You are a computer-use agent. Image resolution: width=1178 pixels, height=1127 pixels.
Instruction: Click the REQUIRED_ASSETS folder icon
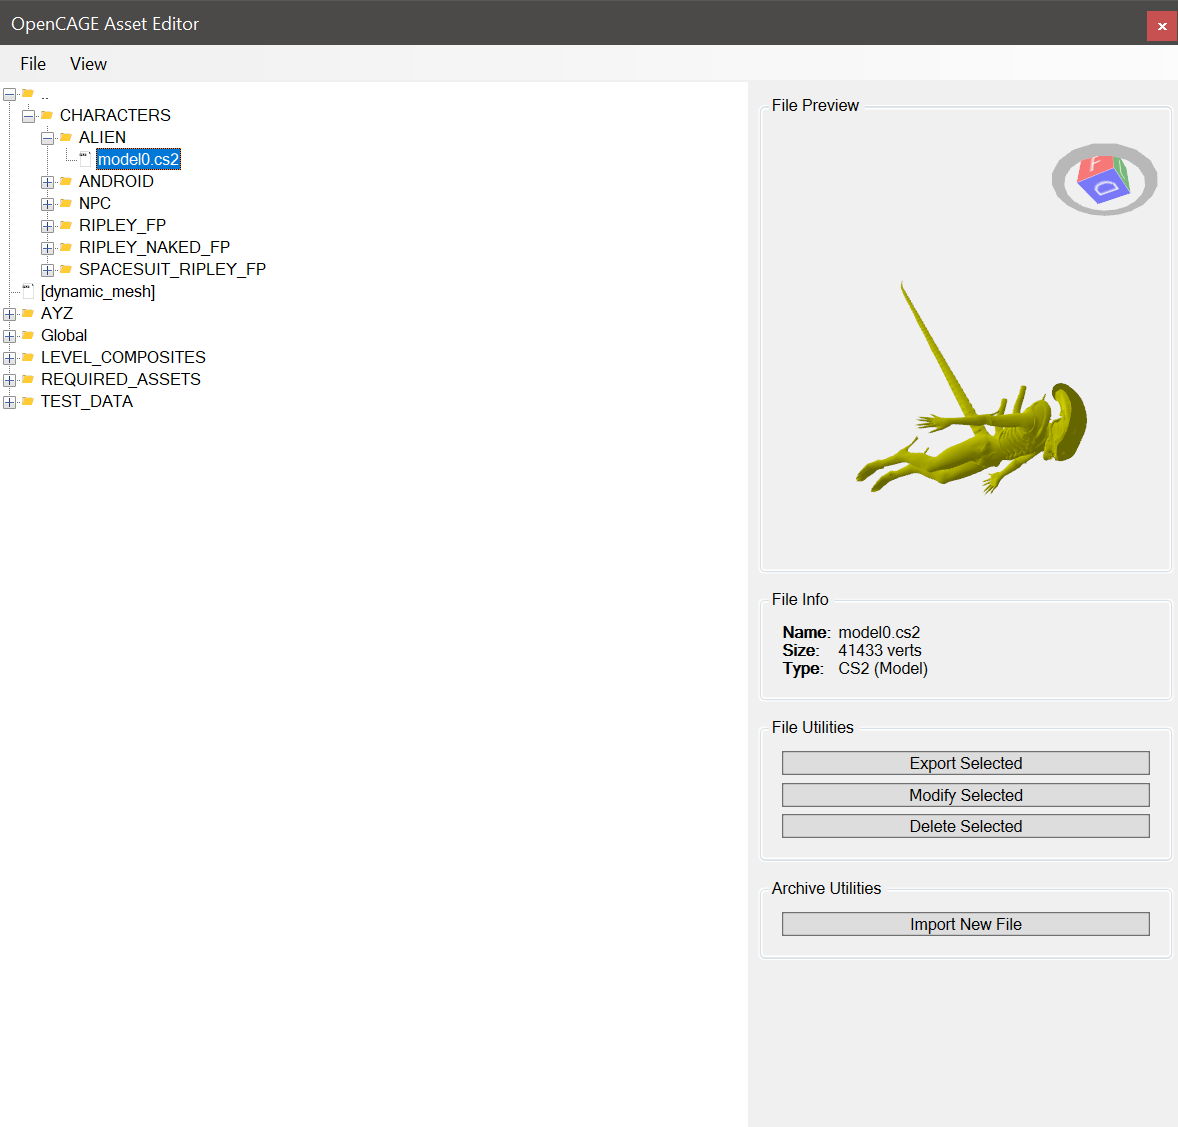[x=28, y=379]
